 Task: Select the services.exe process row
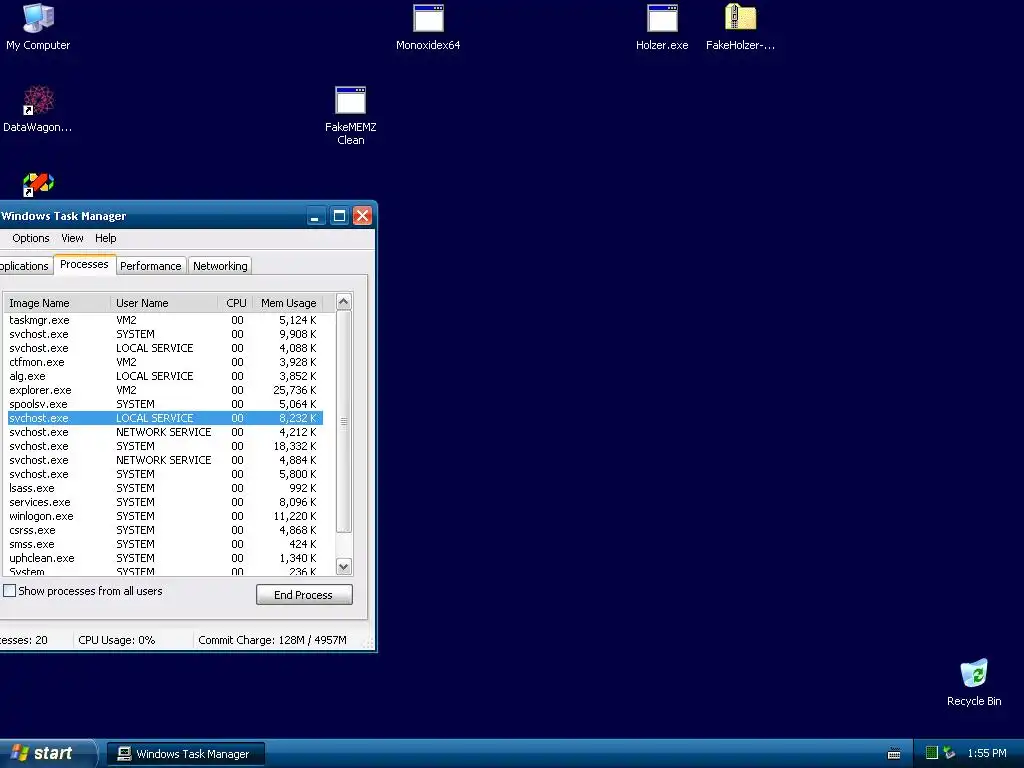[165, 502]
